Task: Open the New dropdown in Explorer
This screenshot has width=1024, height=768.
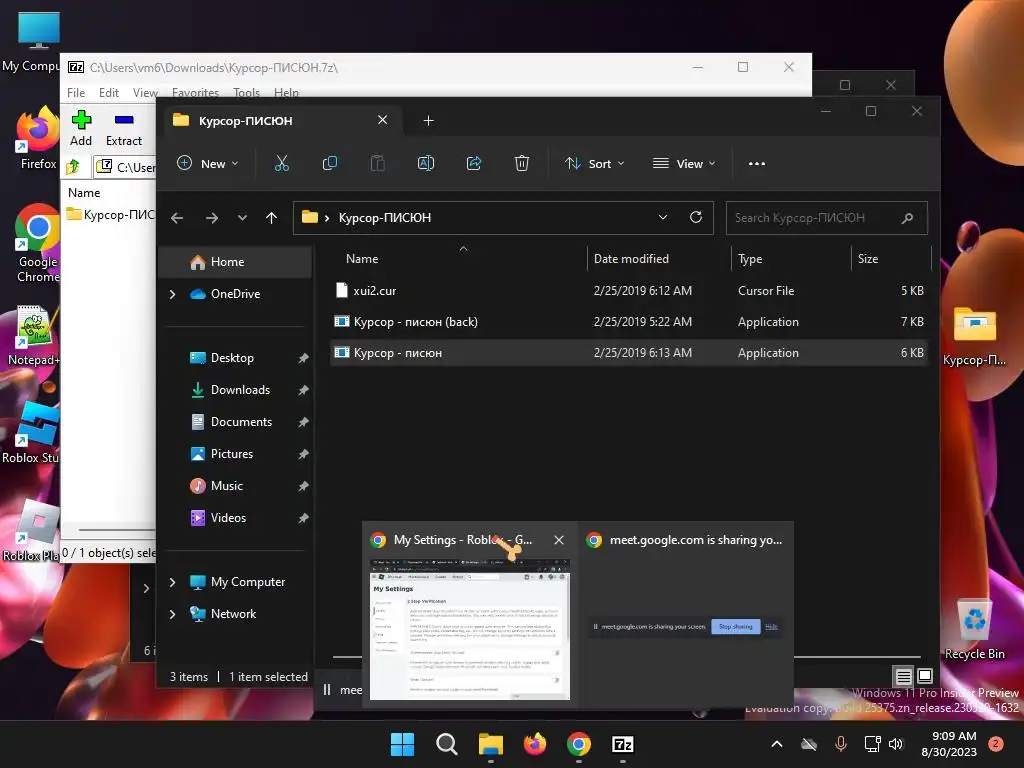Action: point(208,163)
